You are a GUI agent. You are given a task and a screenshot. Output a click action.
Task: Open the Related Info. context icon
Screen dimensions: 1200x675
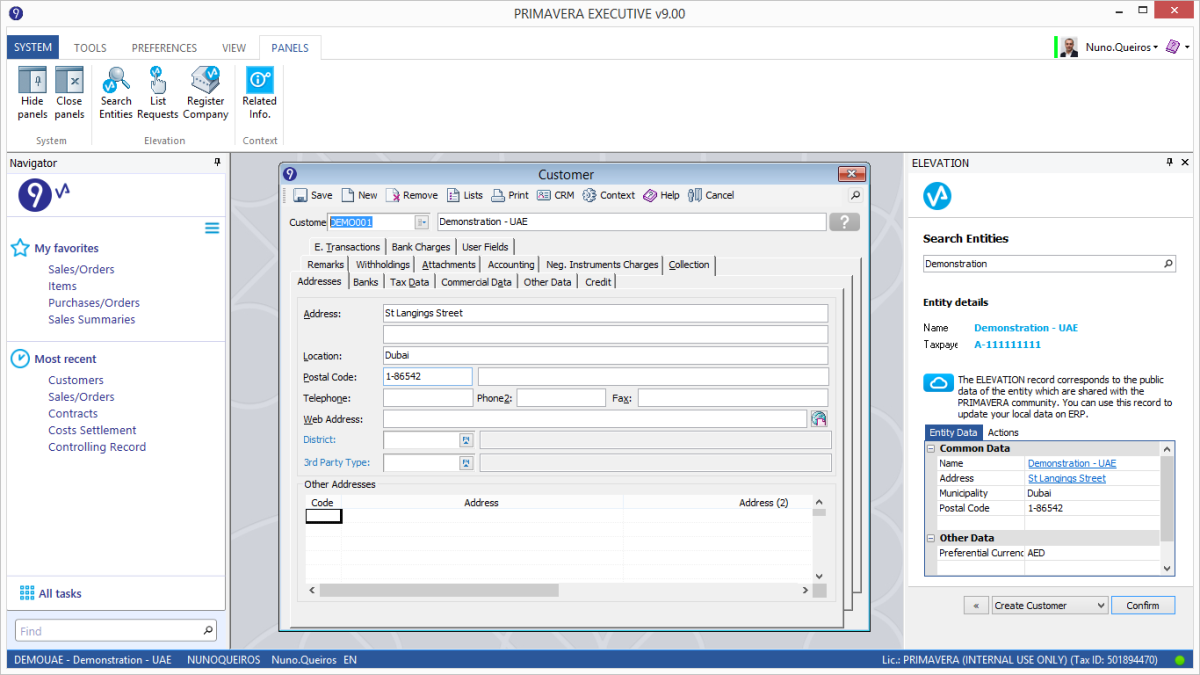259,93
